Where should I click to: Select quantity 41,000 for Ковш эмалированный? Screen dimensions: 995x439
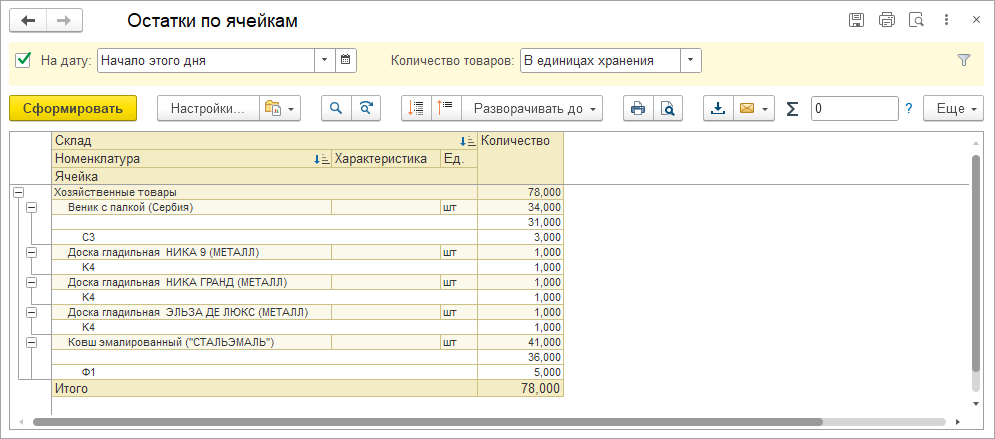pyautogui.click(x=520, y=343)
